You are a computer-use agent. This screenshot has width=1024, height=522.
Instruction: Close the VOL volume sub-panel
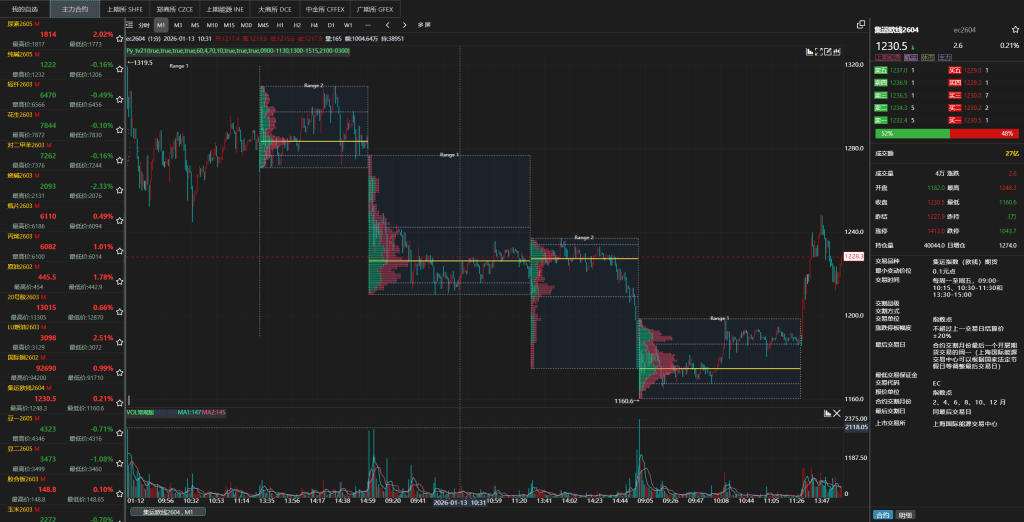(838, 412)
